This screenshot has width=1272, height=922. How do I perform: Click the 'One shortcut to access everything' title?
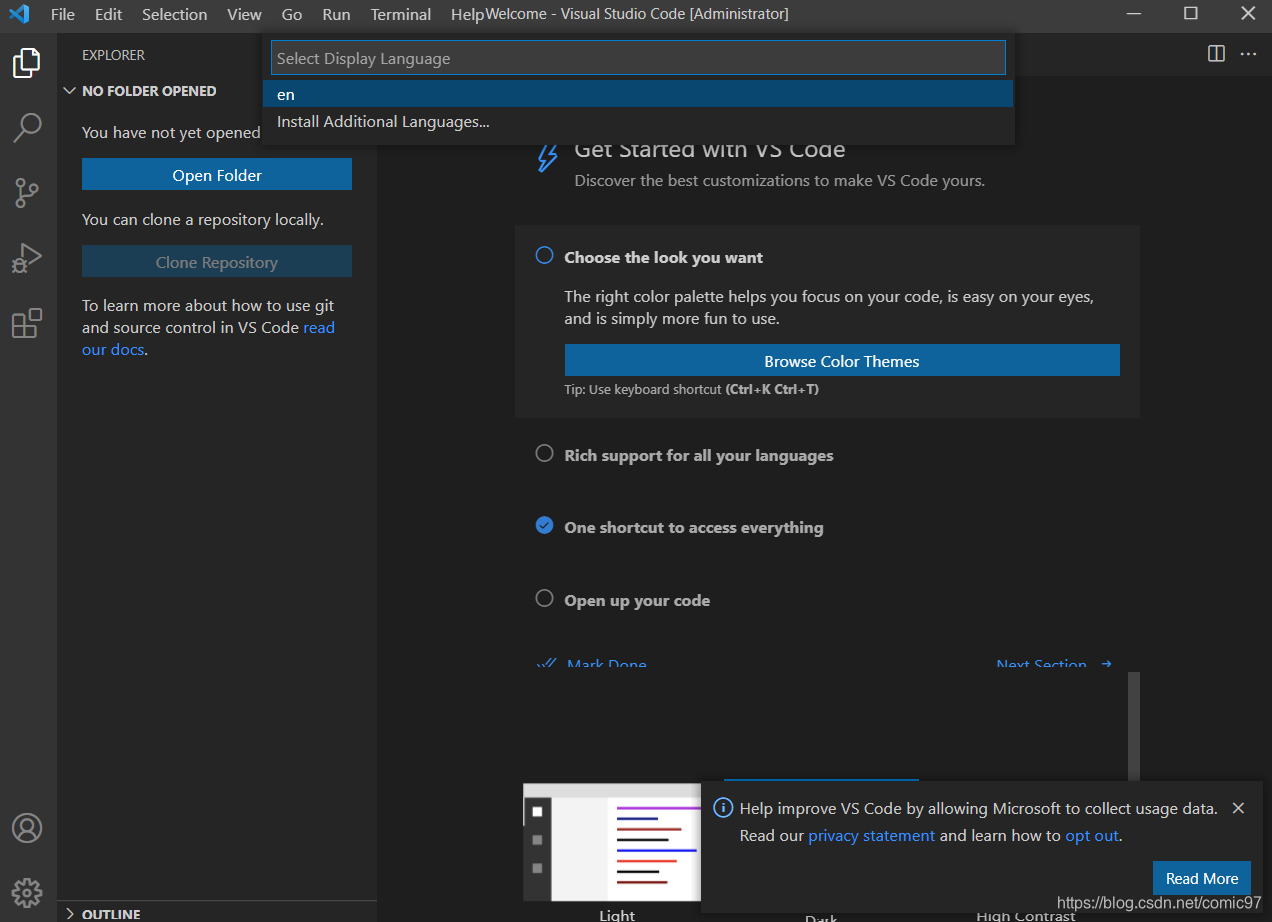pos(694,527)
